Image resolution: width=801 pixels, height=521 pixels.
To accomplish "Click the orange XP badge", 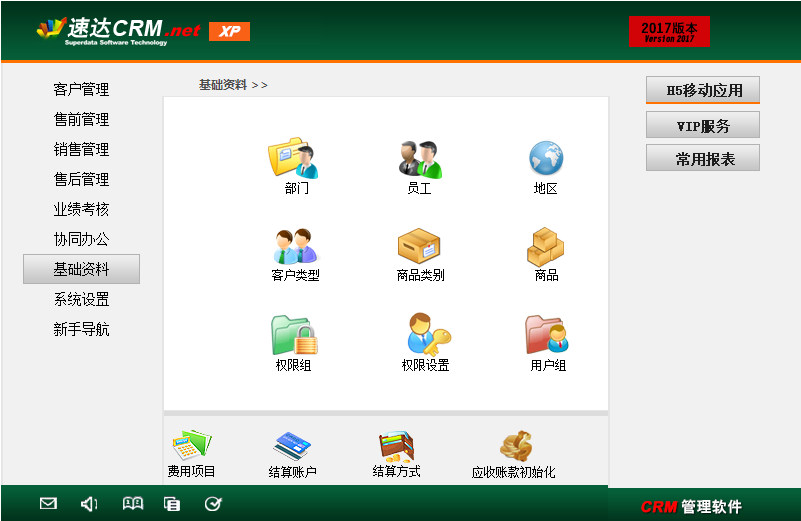I will click(229, 31).
